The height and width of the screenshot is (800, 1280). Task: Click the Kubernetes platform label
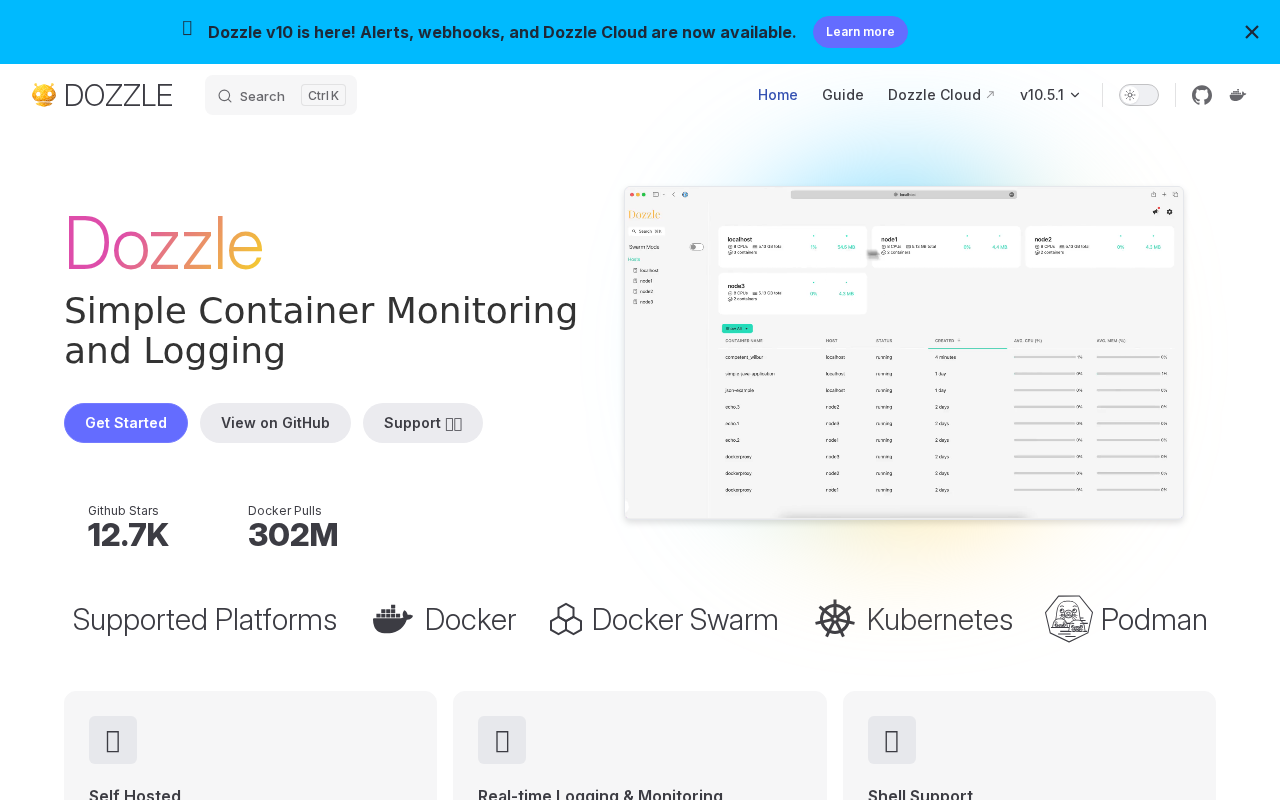pos(940,620)
